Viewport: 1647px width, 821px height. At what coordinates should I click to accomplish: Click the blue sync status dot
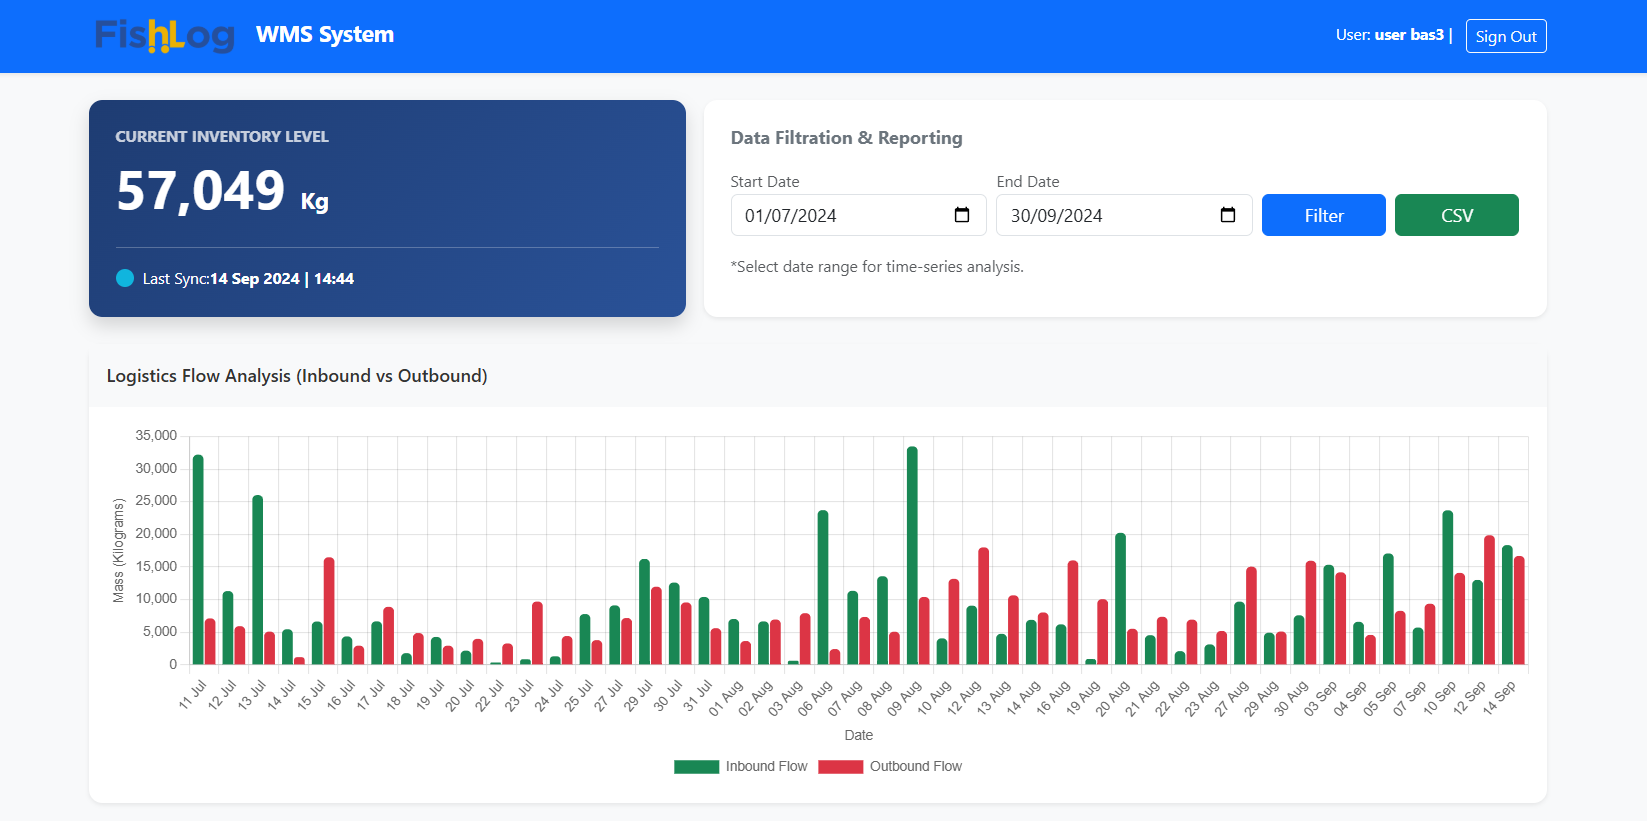125,279
